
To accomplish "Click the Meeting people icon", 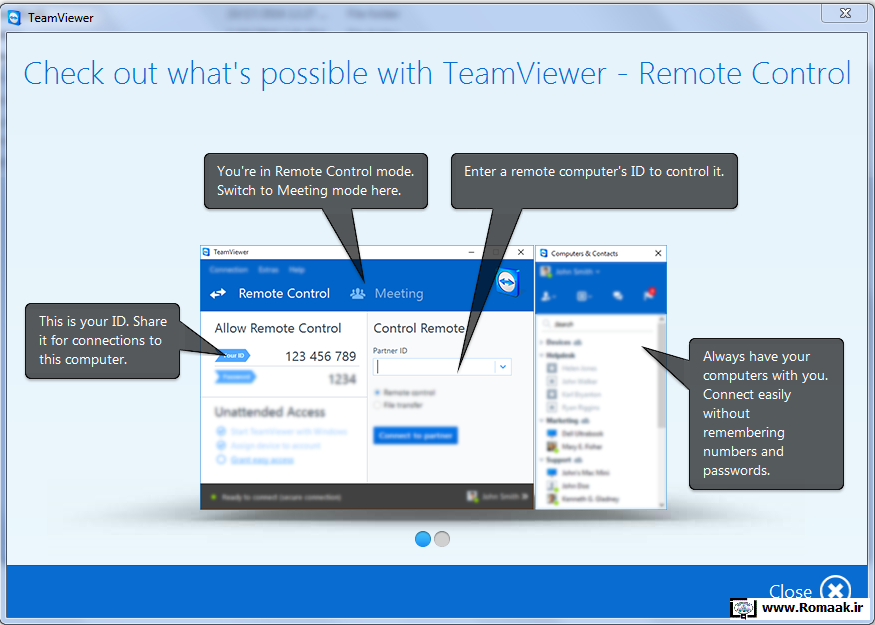I will (358, 294).
